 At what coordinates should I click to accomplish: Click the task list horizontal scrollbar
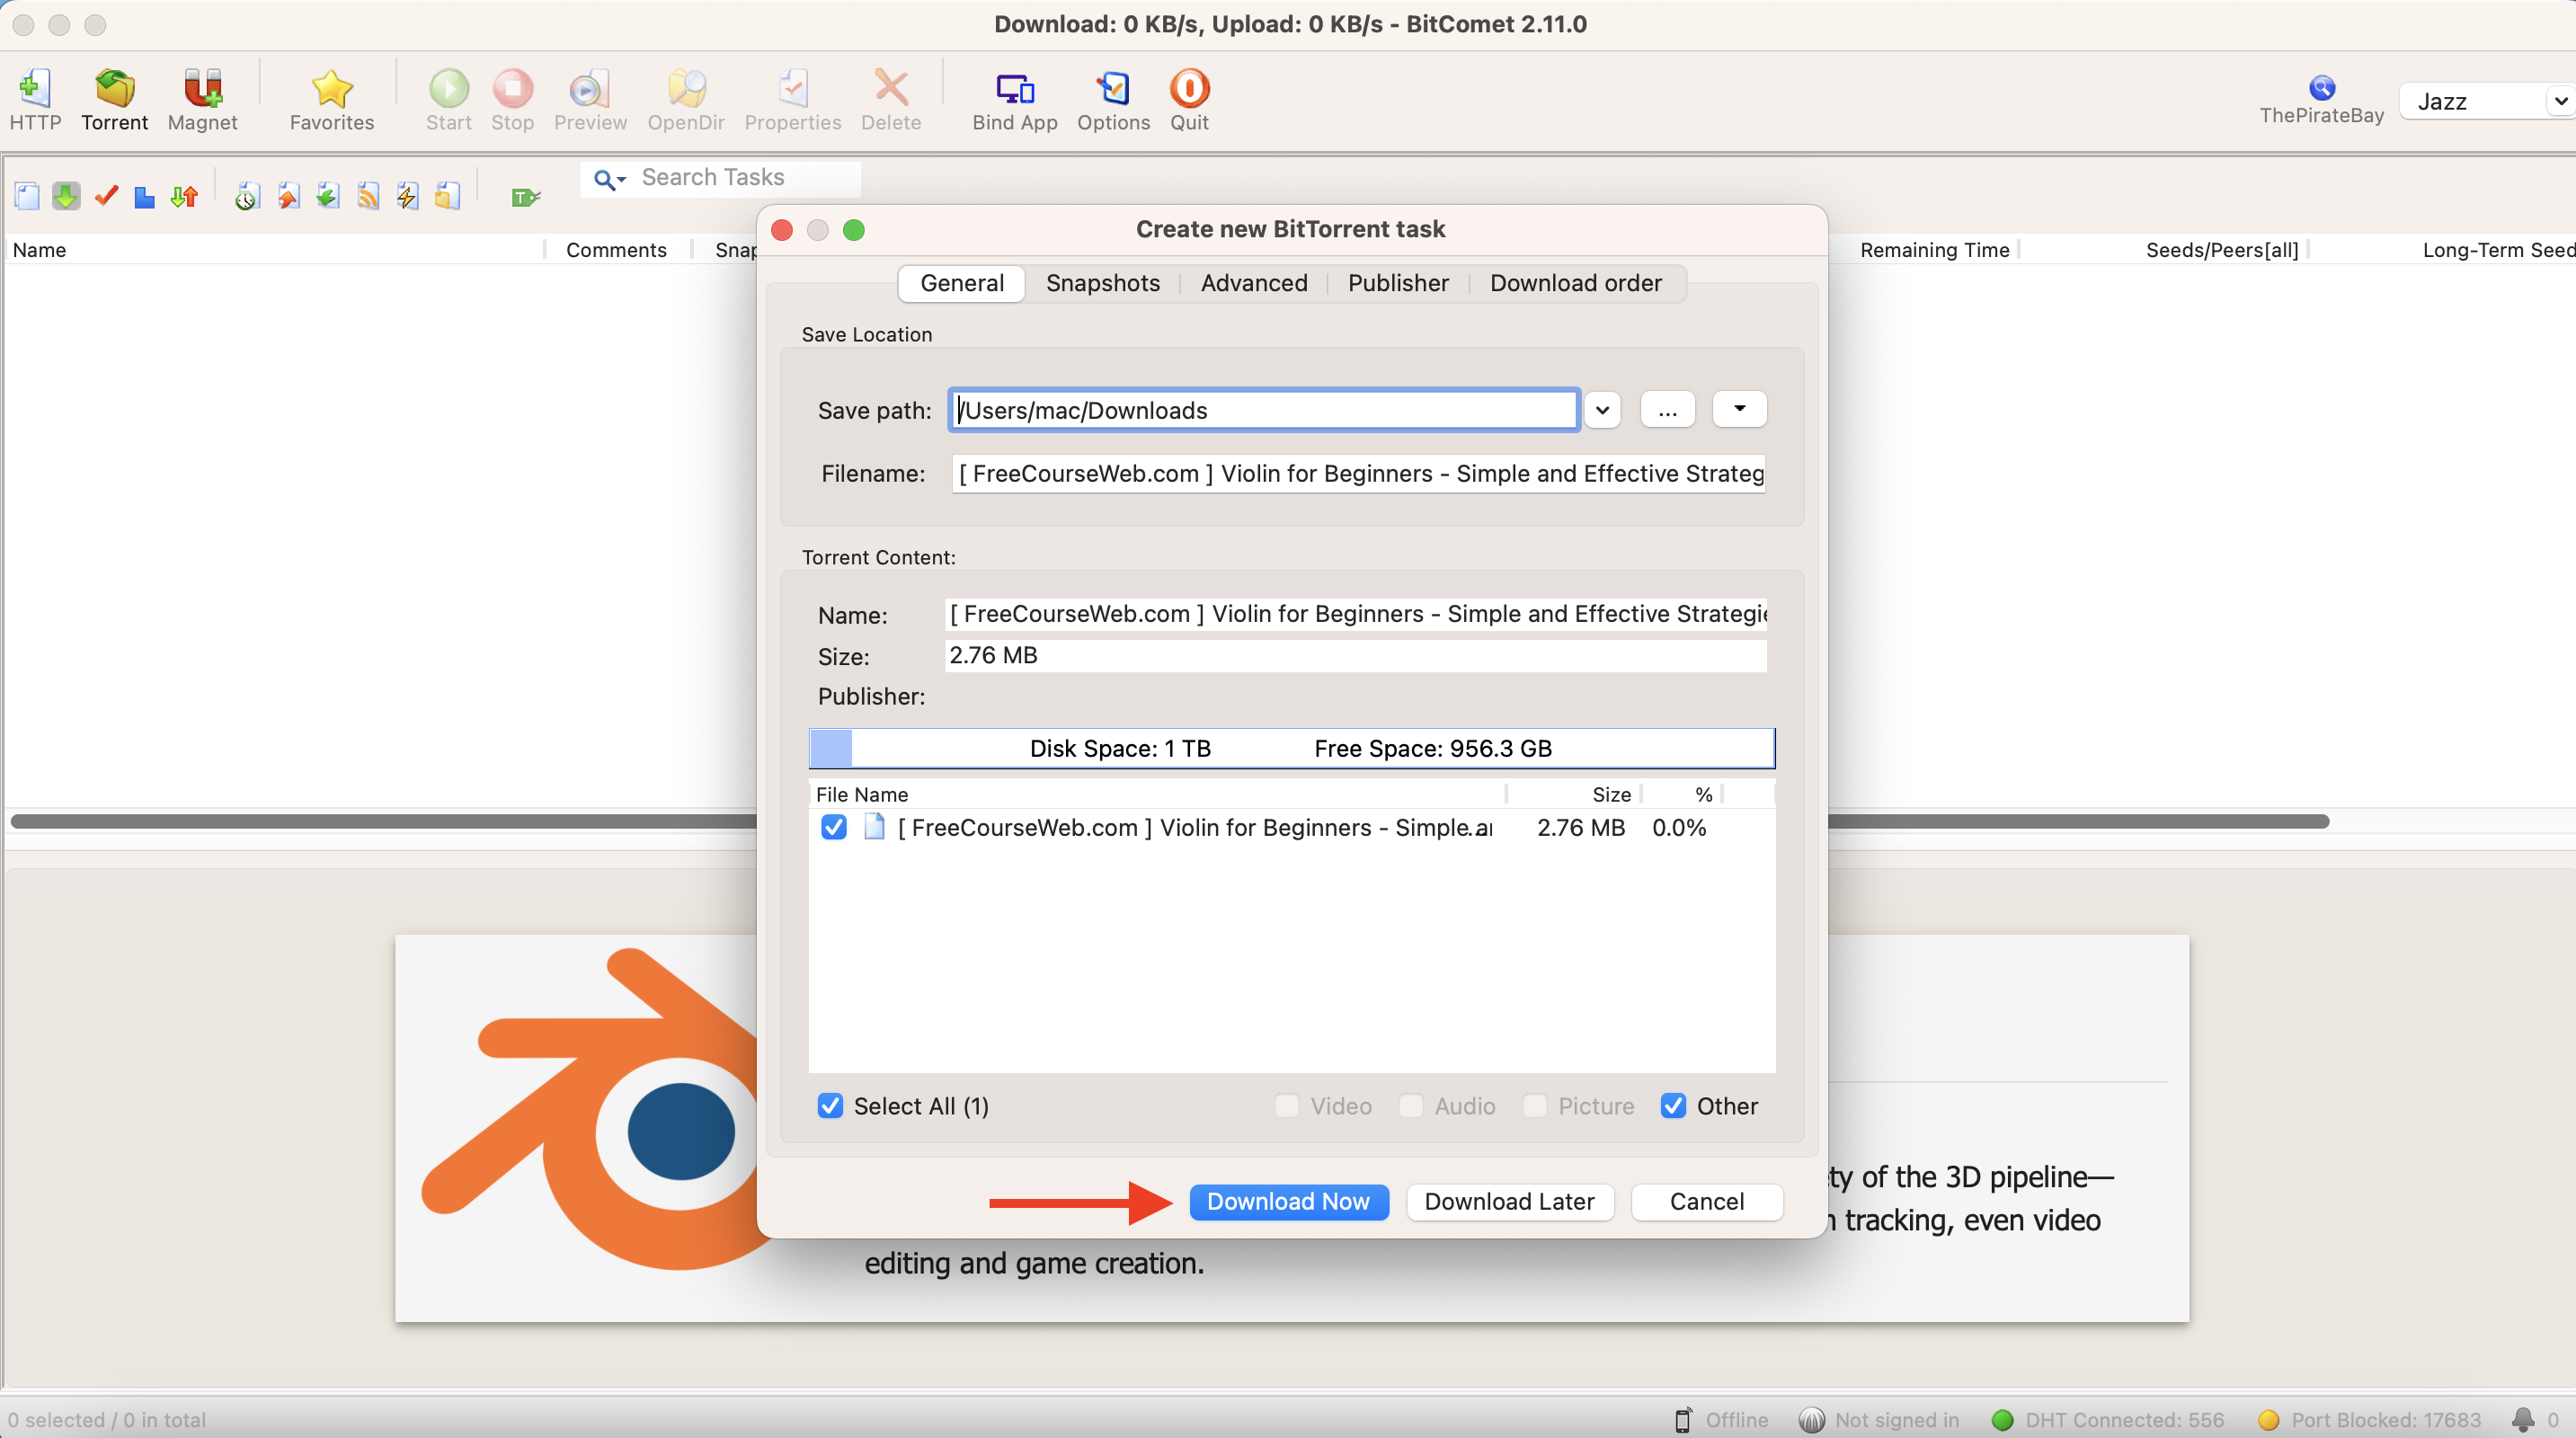tap(1170, 821)
